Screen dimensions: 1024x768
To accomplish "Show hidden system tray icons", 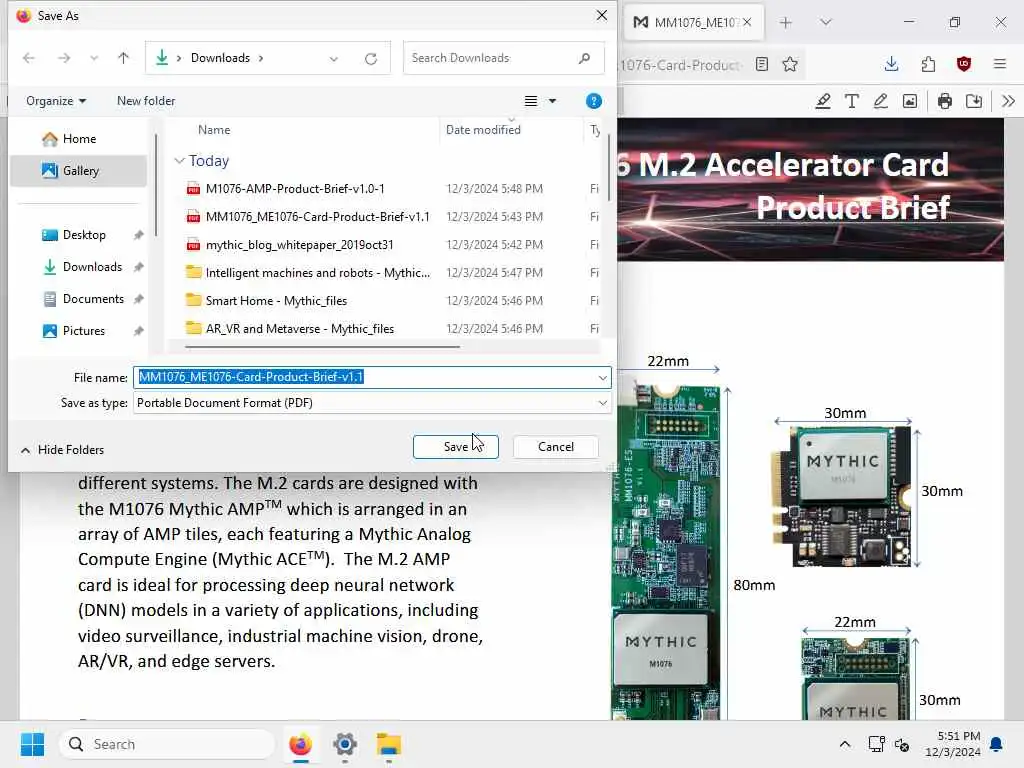I will point(844,744).
